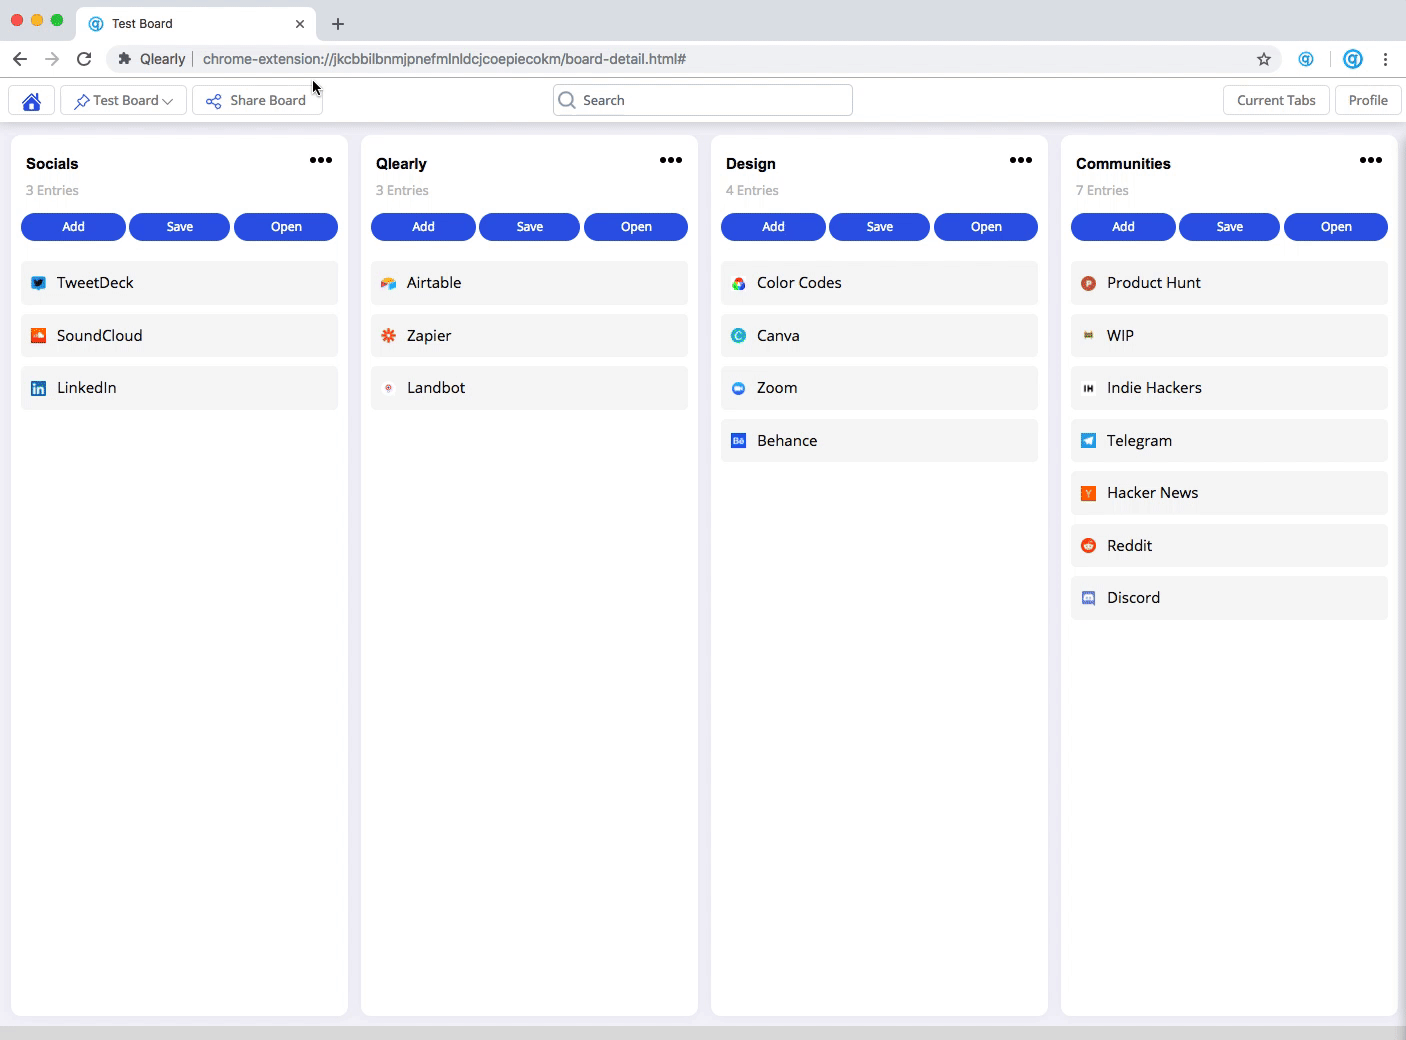Viewport: 1406px width, 1040px height.
Task: Focus the Search input field
Action: tap(703, 100)
